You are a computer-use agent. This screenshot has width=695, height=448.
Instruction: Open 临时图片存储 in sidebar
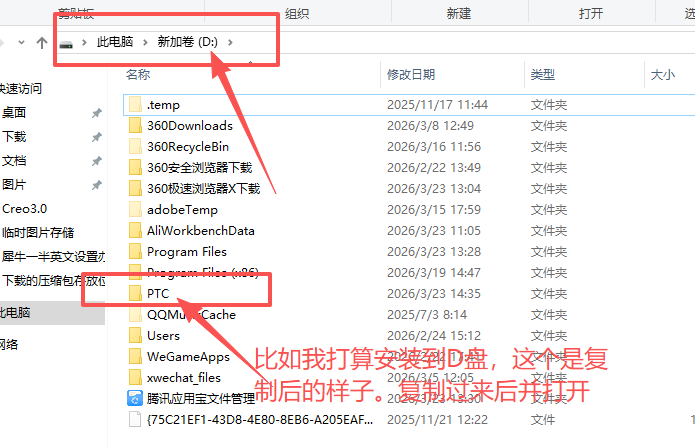(38, 233)
